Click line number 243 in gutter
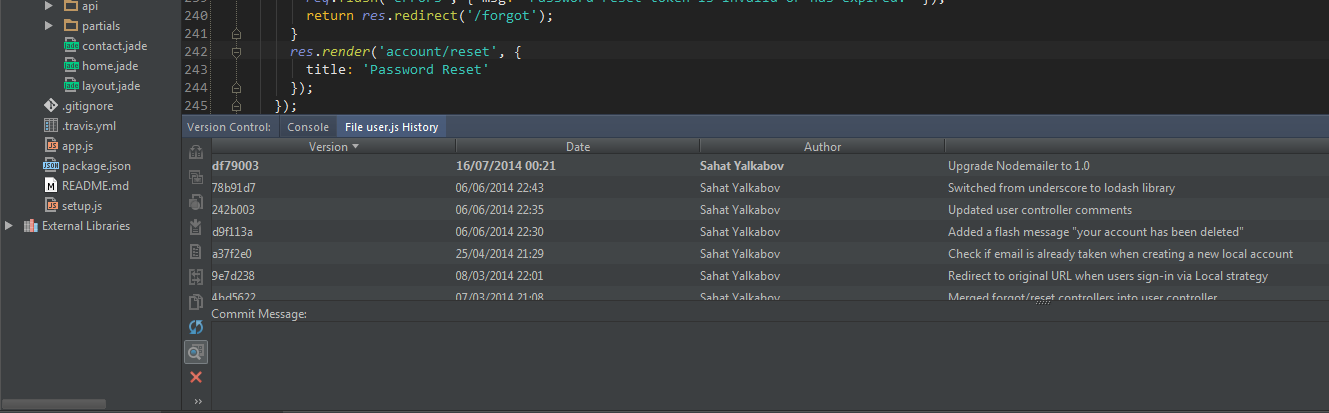Viewport: 1329px width, 413px height. click(195, 70)
